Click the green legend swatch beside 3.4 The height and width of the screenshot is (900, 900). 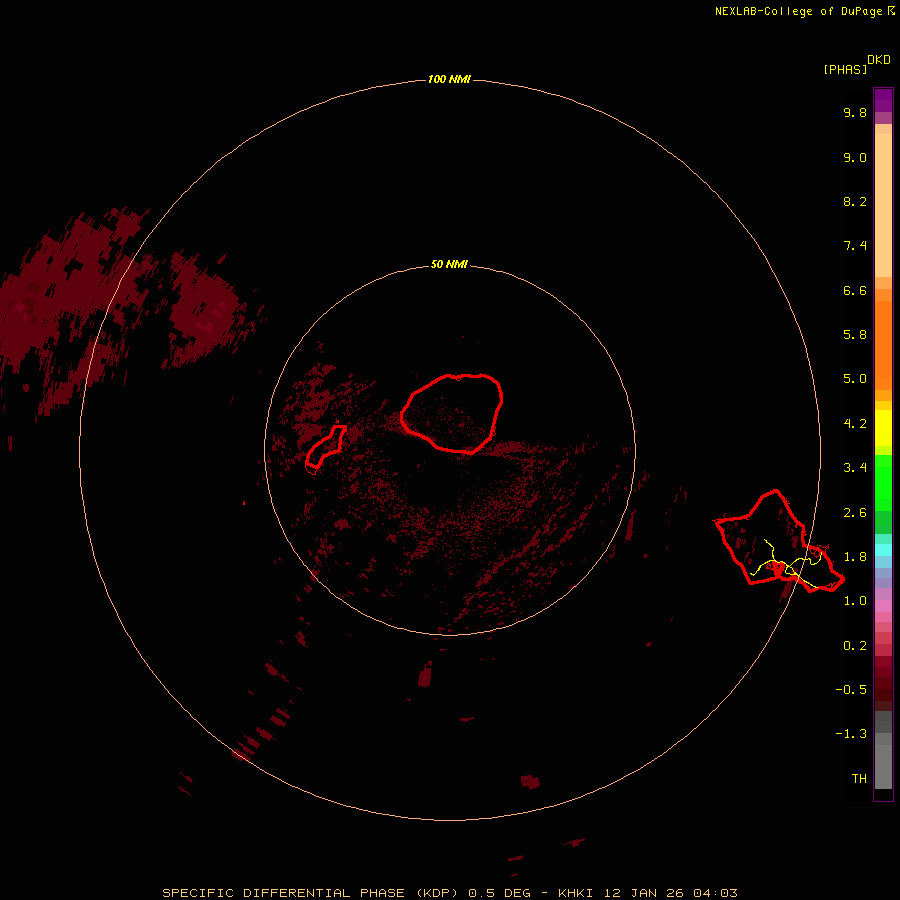[883, 475]
